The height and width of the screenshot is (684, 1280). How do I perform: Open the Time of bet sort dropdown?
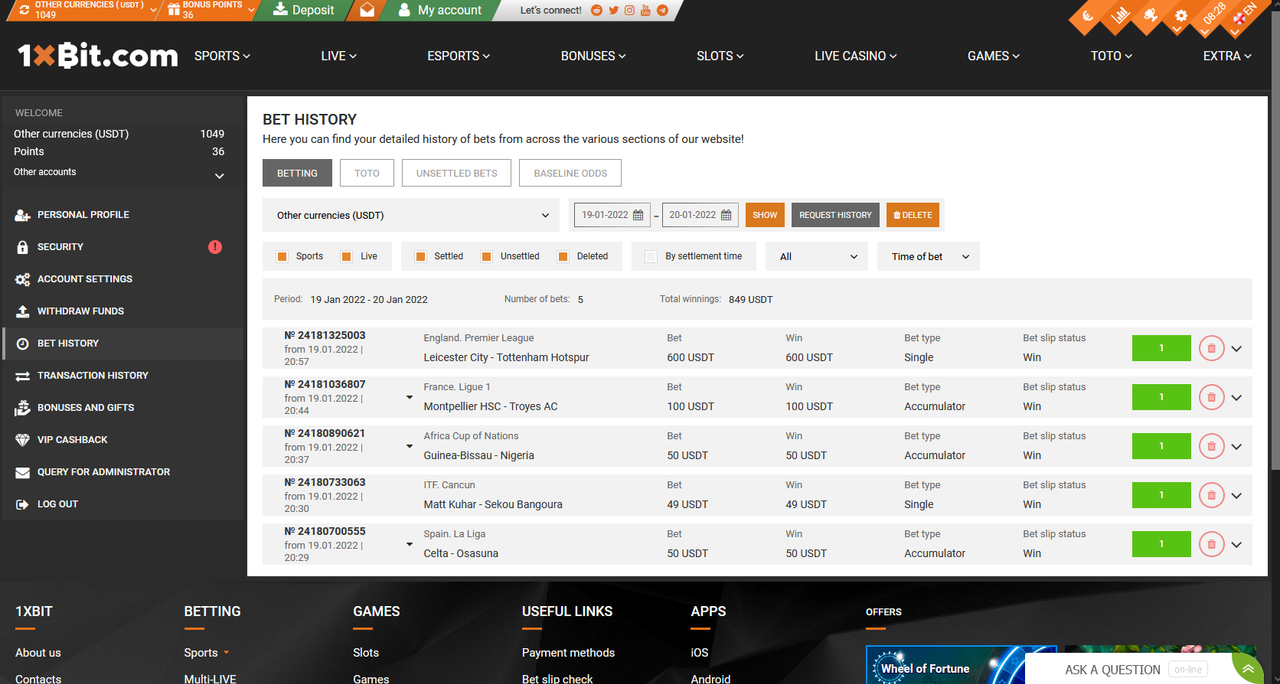point(929,257)
